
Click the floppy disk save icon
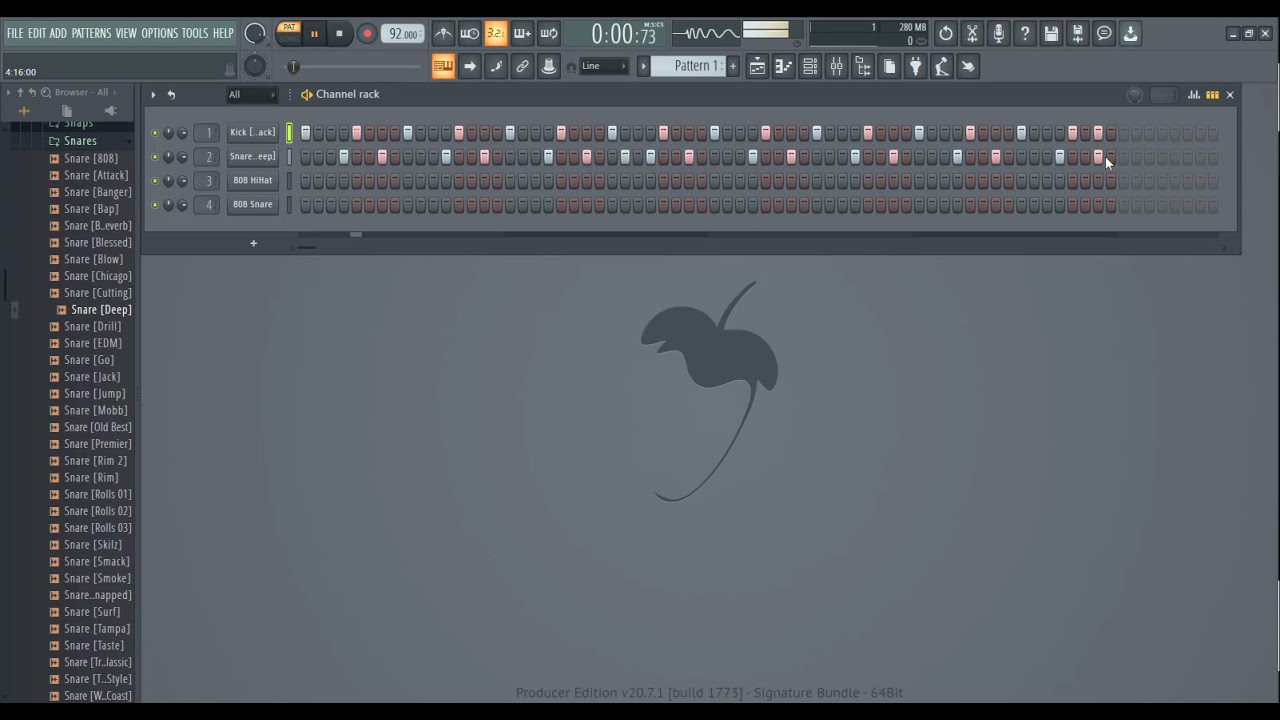(x=1051, y=34)
